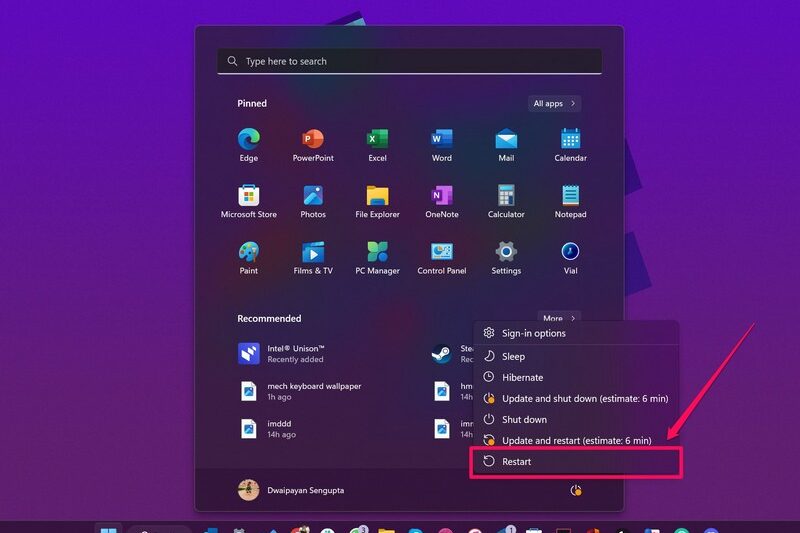The width and height of the screenshot is (800, 533).
Task: Click the search box in Start menu
Action: [x=409, y=61]
